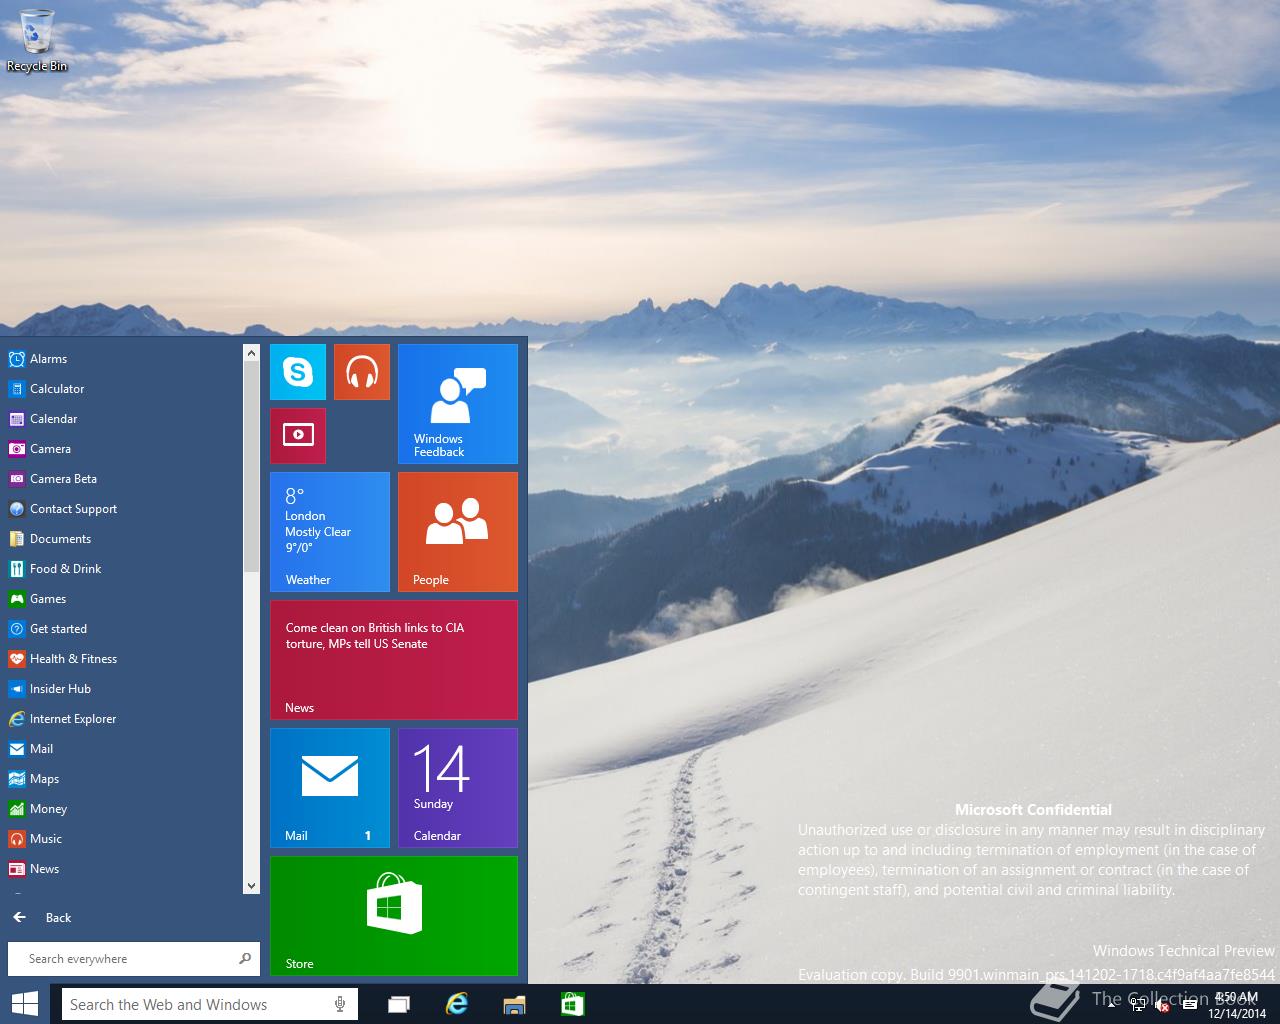Click the apps list scroll down arrow
The height and width of the screenshot is (1024, 1280).
[251, 886]
